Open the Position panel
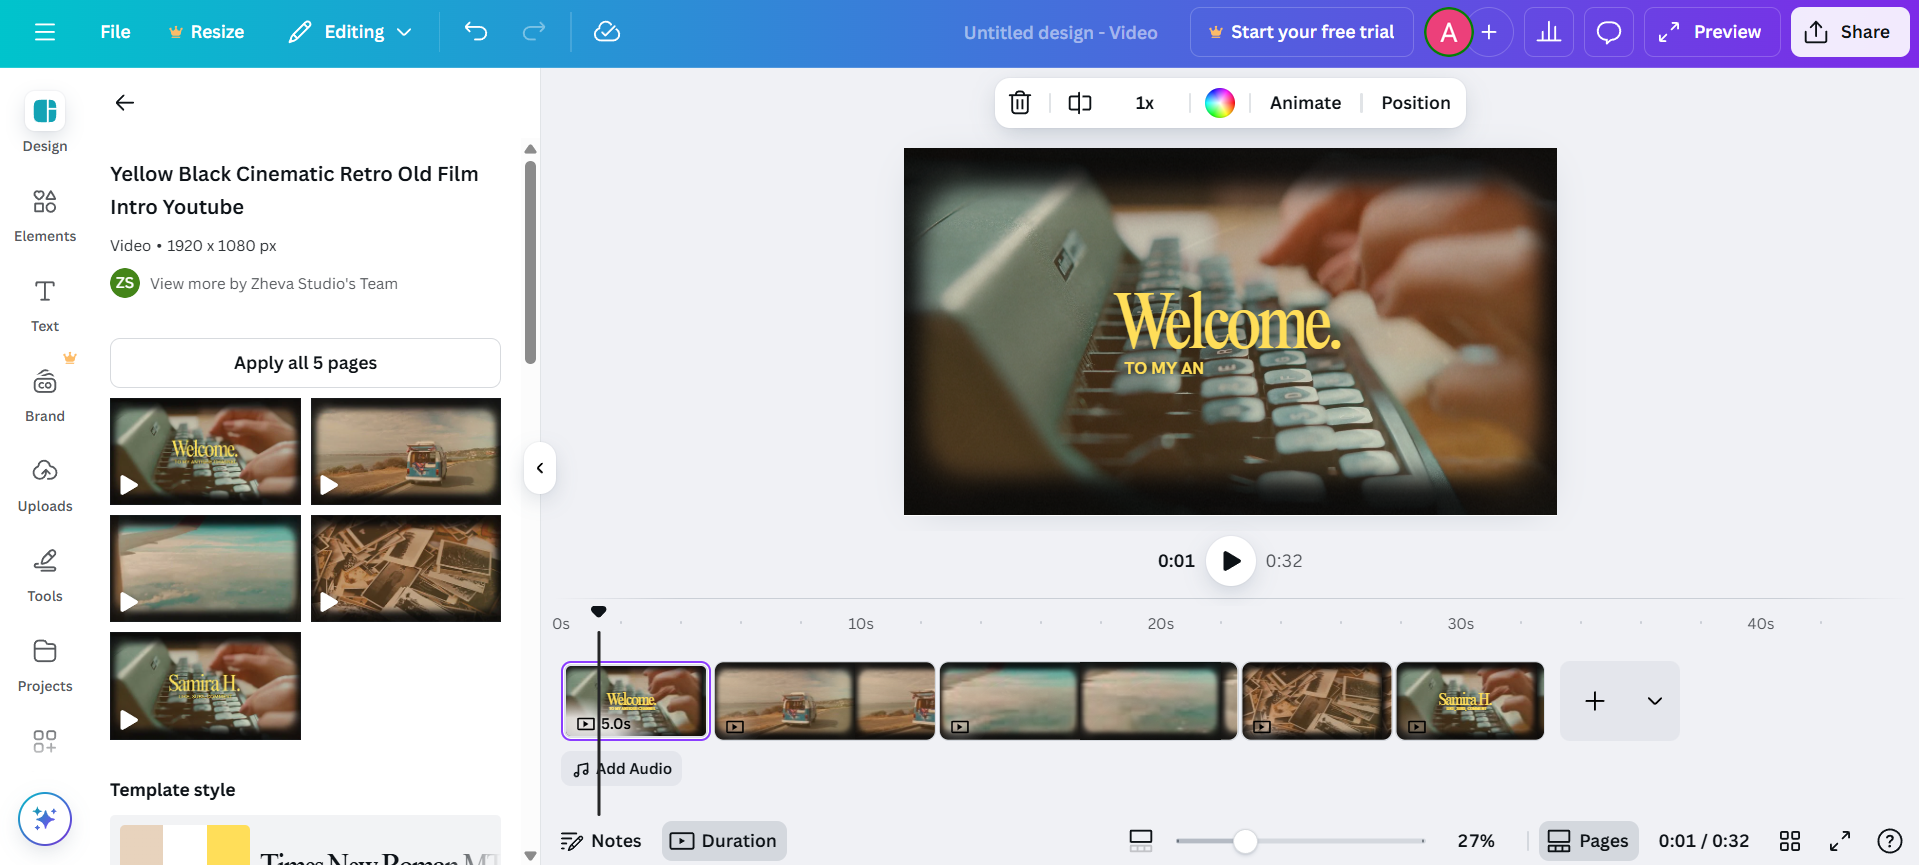1919x865 pixels. click(x=1415, y=102)
